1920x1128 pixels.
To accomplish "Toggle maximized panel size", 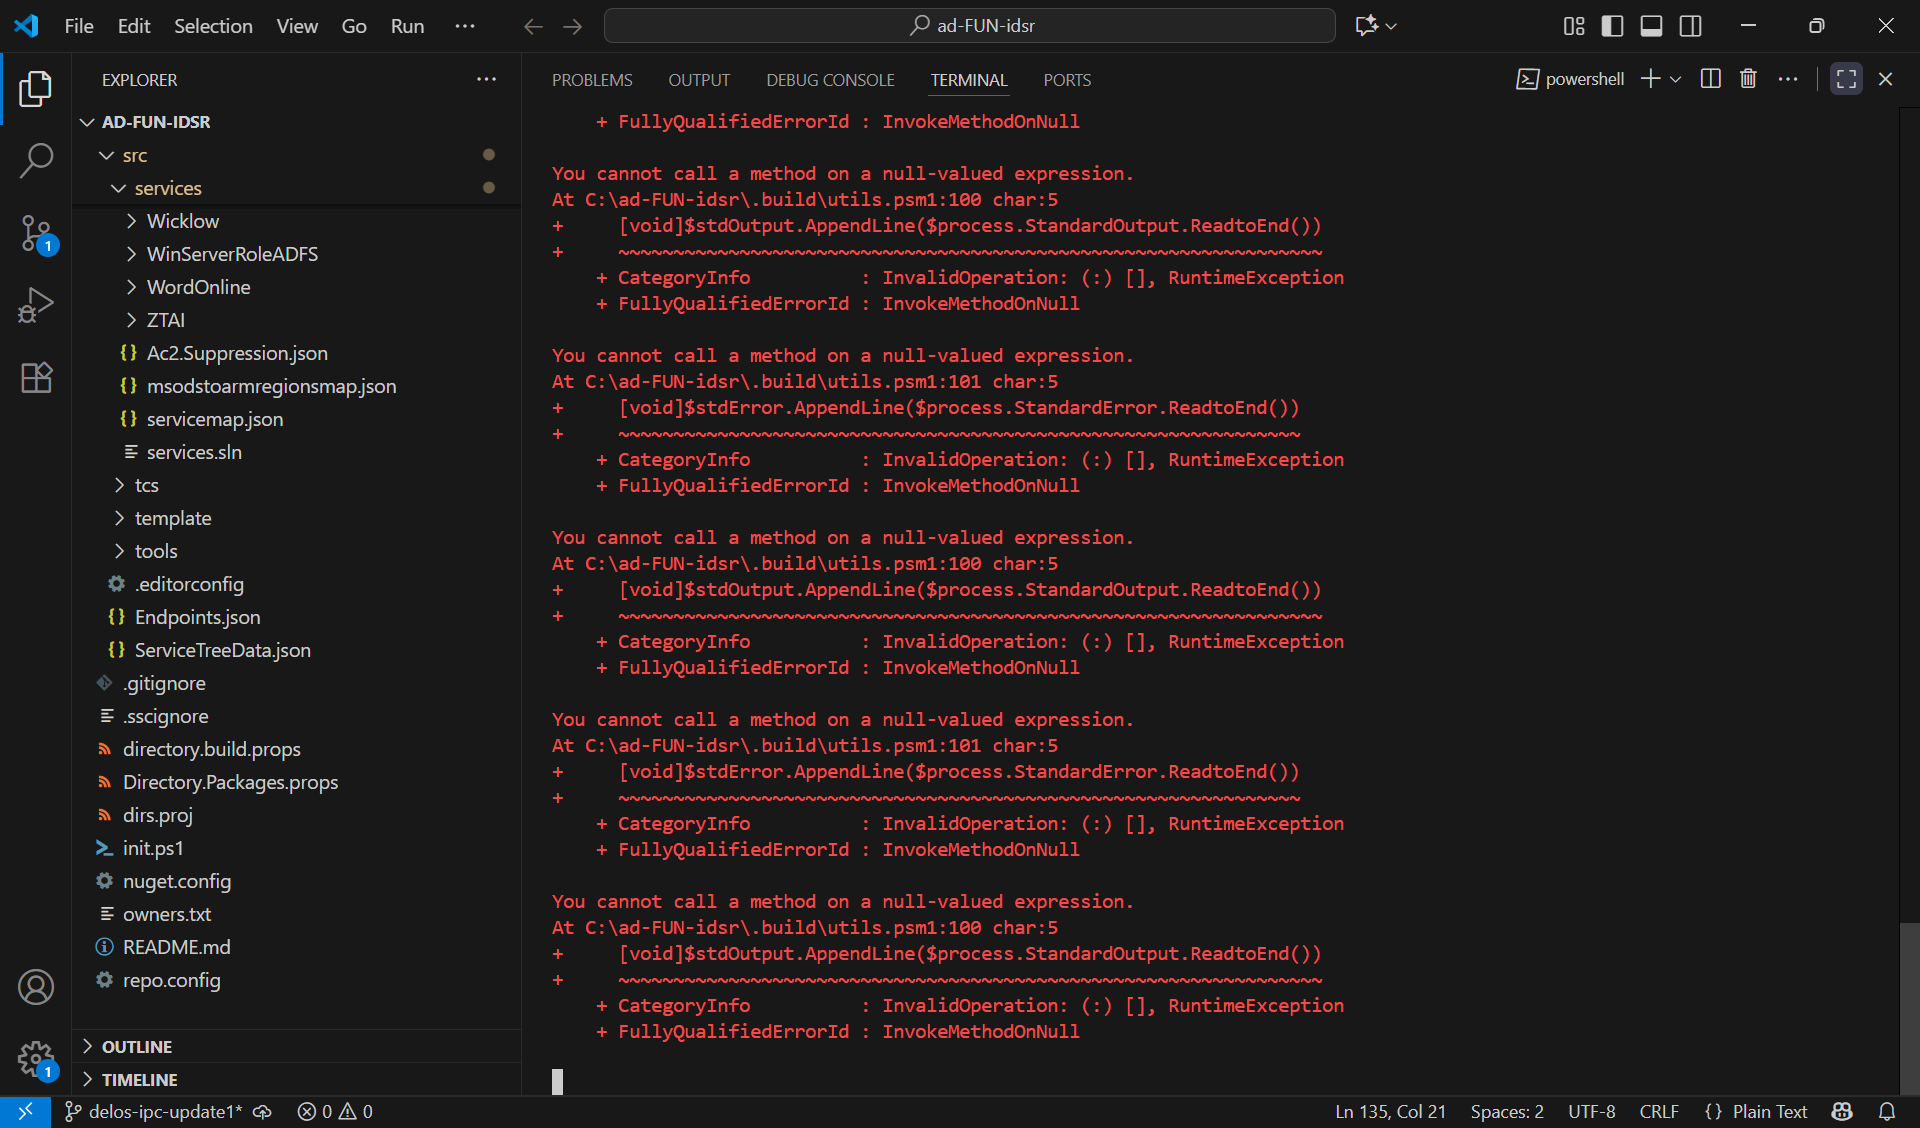I will point(1846,79).
